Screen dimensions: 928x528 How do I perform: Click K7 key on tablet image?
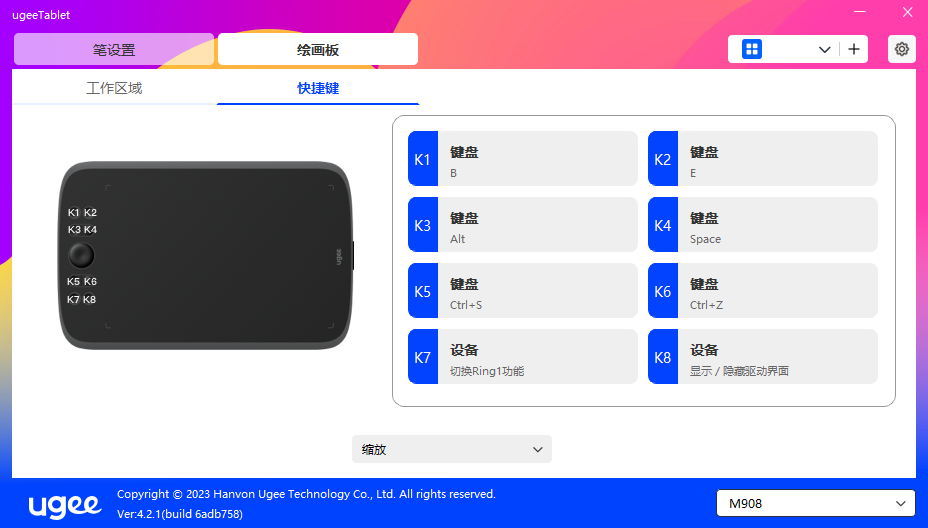73,300
